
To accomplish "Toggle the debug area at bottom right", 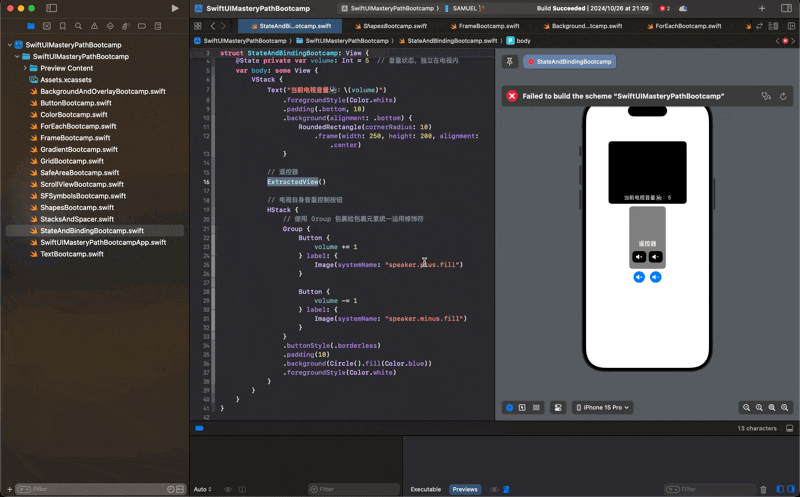I will click(x=789, y=429).
